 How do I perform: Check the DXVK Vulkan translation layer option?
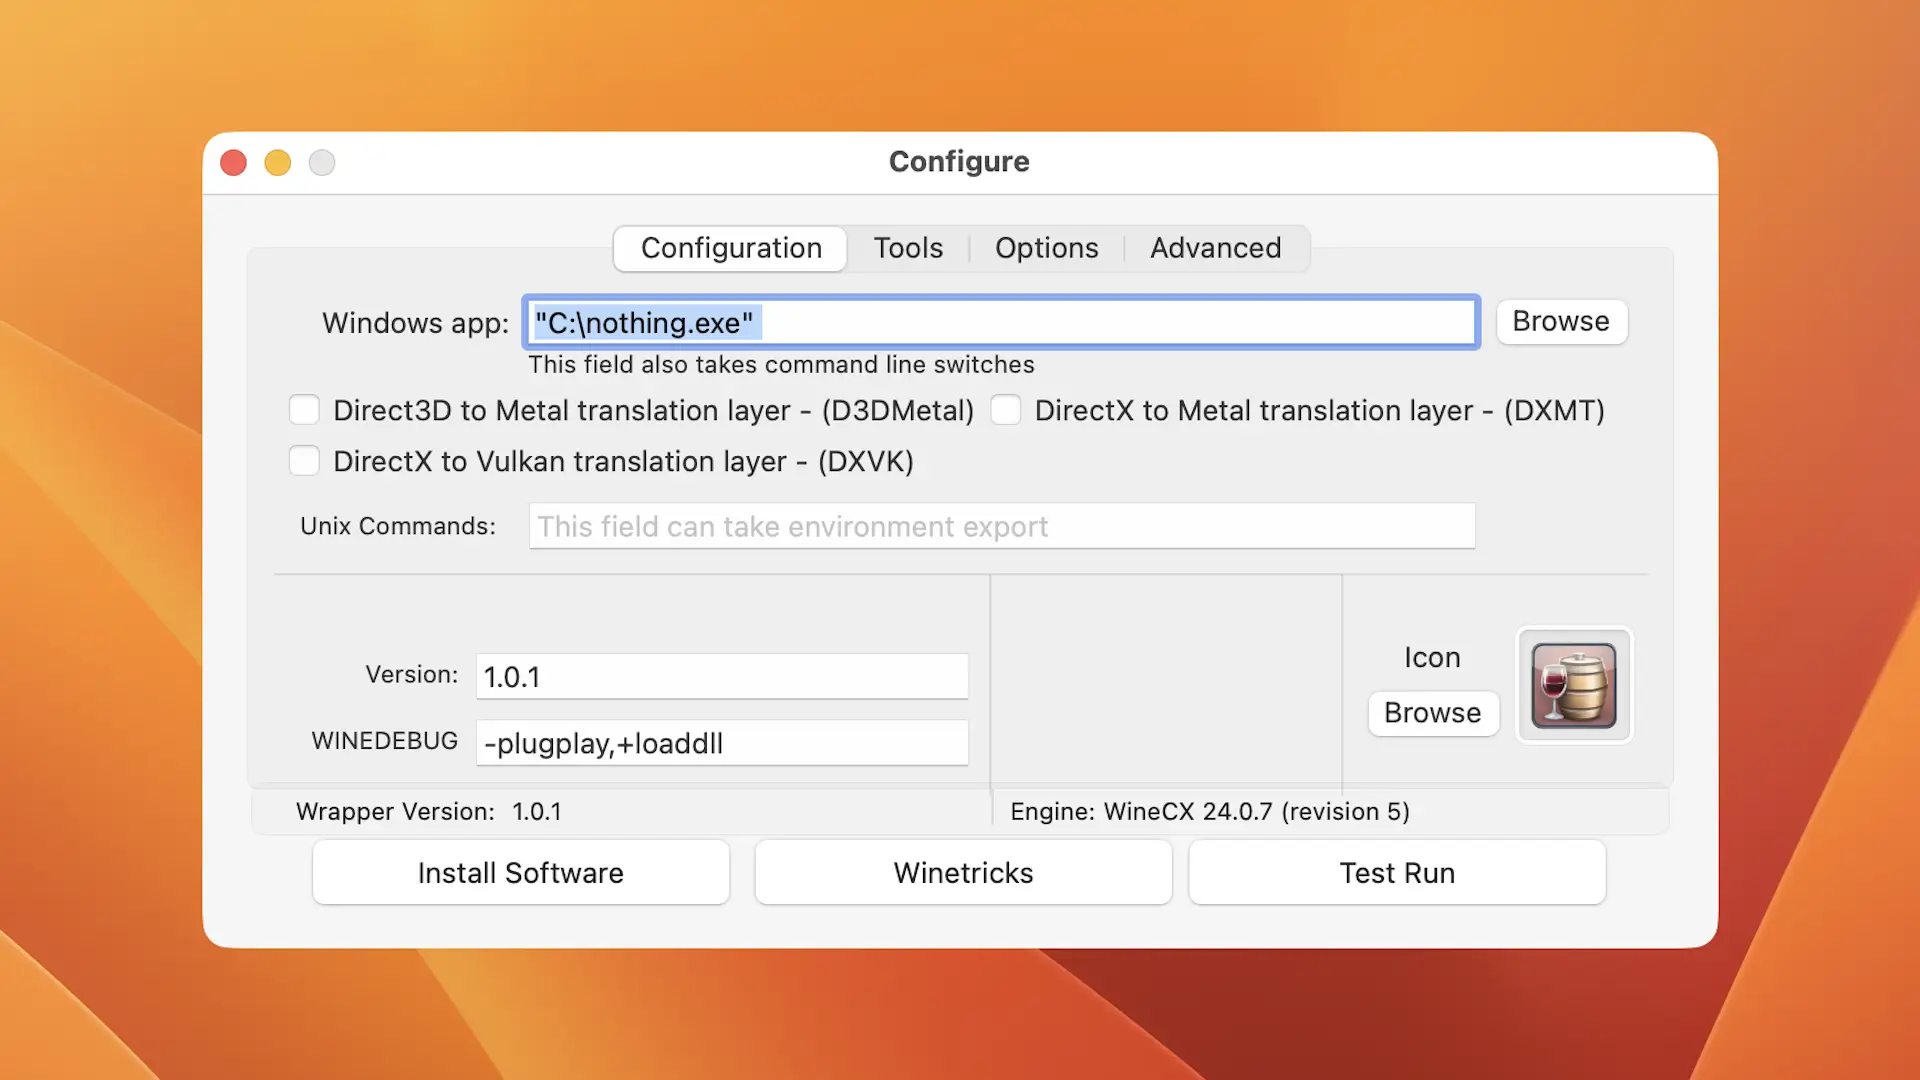coord(304,461)
